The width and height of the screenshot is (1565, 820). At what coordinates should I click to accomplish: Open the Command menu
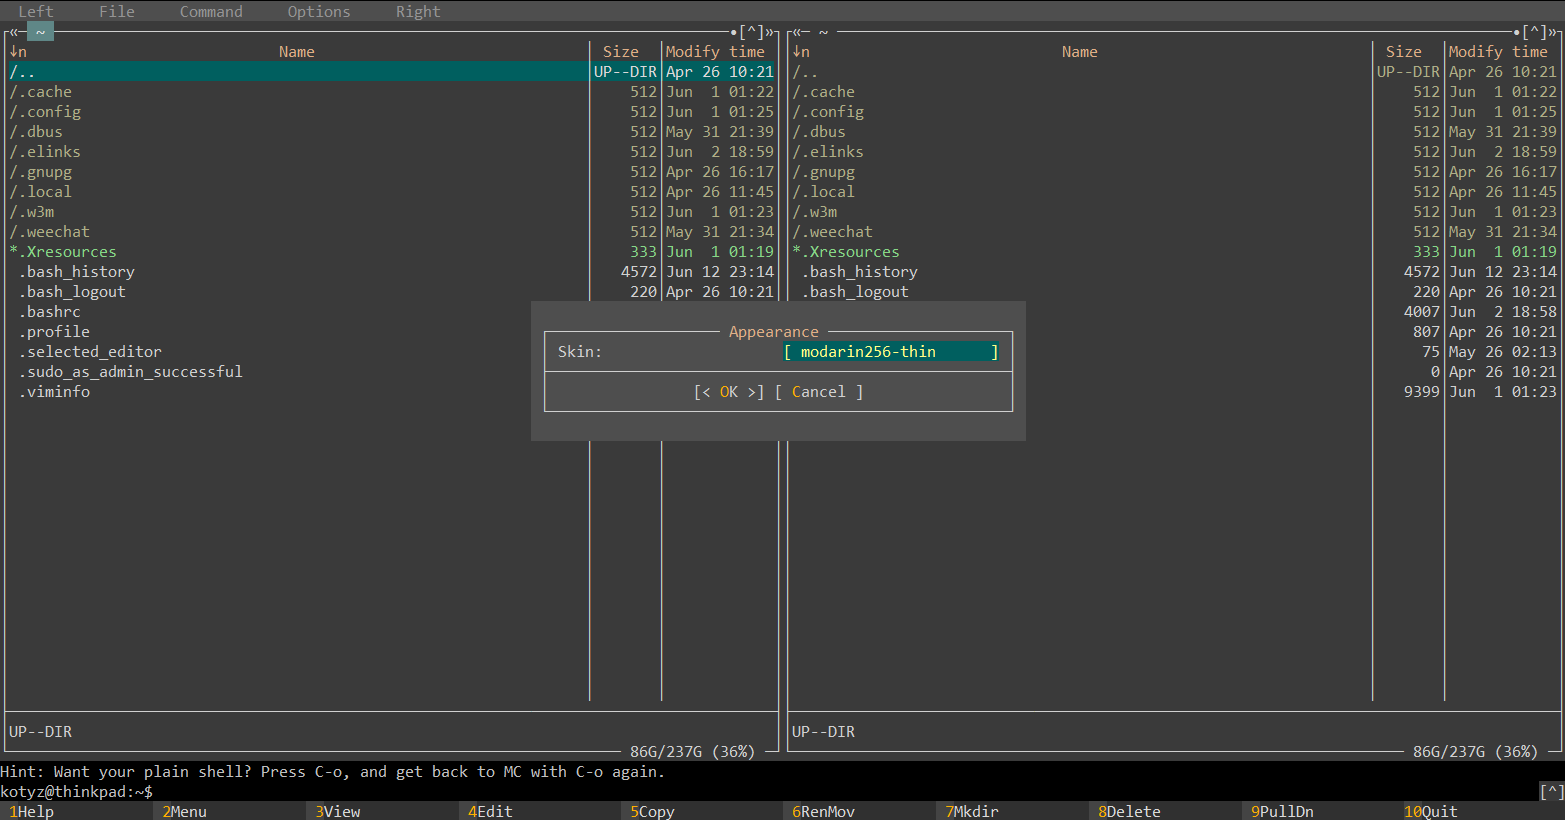pos(211,12)
